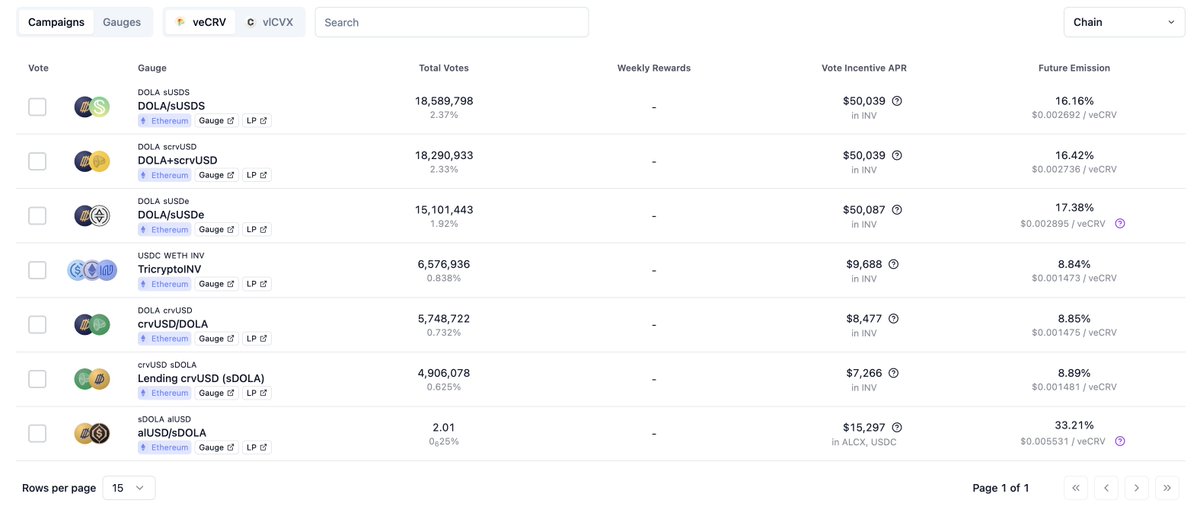This screenshot has height=513, width=1200.
Task: Open the Gauge link for DOLA/sUSDS
Action: pos(217,121)
